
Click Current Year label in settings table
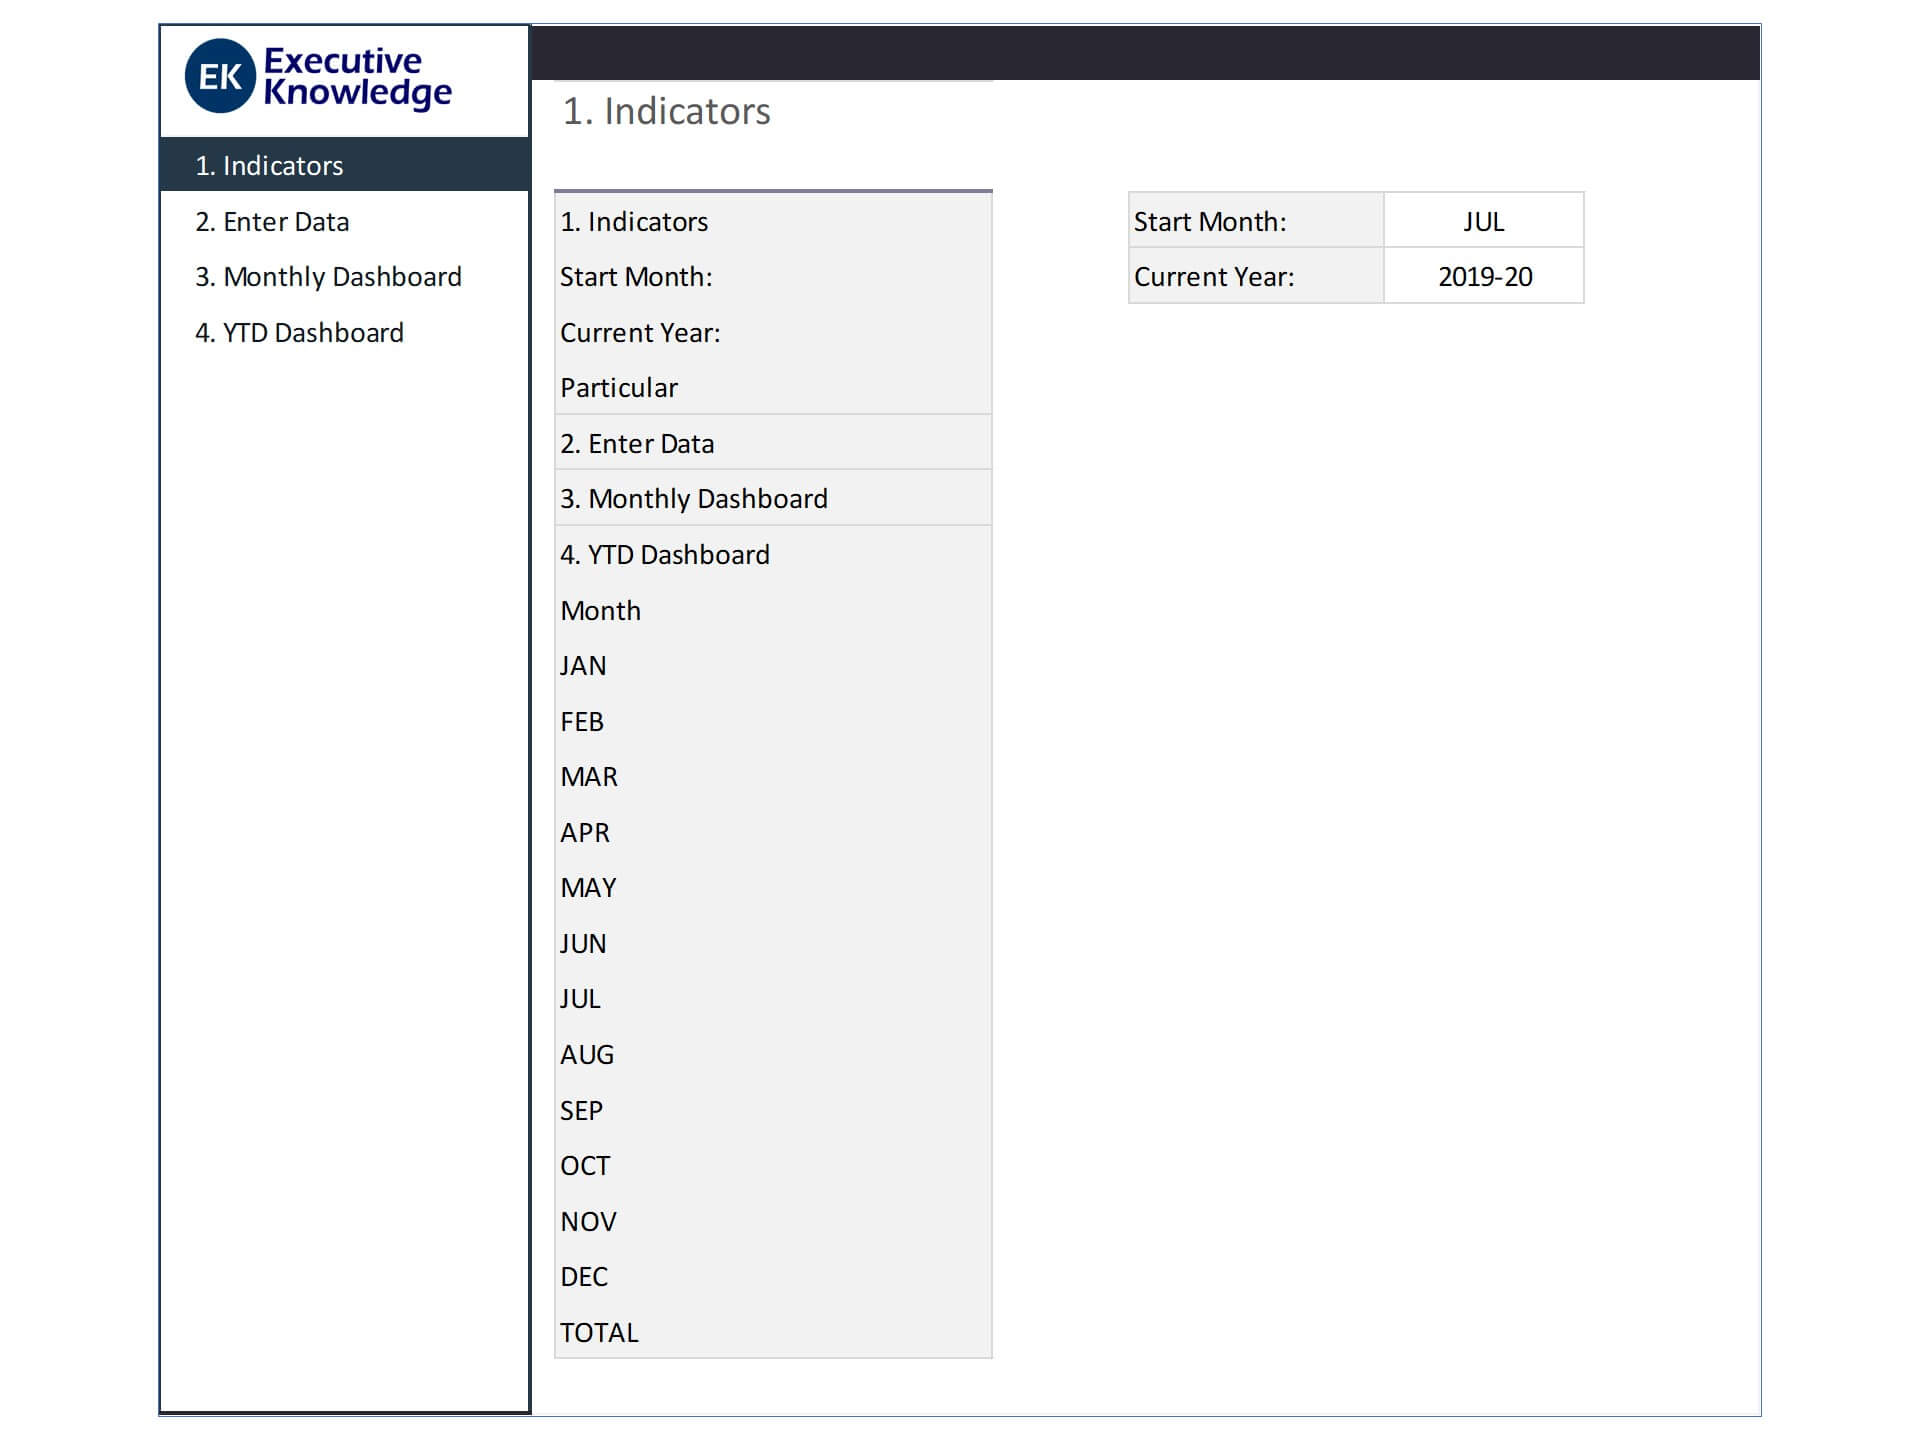coord(1213,277)
